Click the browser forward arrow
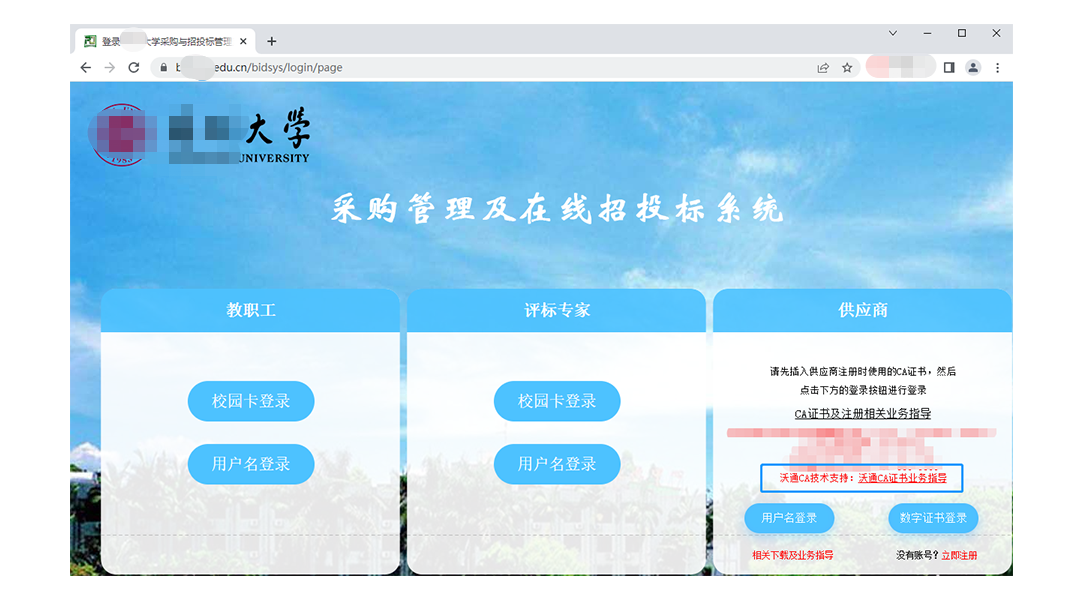1086x603 pixels. pos(110,68)
